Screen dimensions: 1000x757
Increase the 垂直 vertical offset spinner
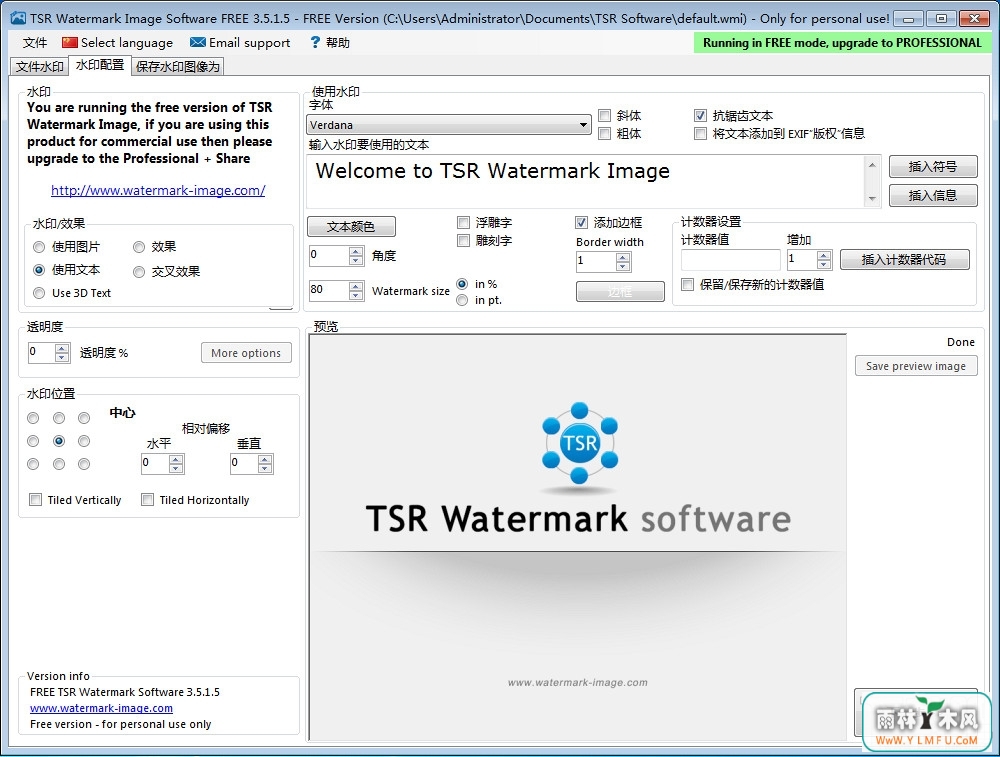pos(265,459)
